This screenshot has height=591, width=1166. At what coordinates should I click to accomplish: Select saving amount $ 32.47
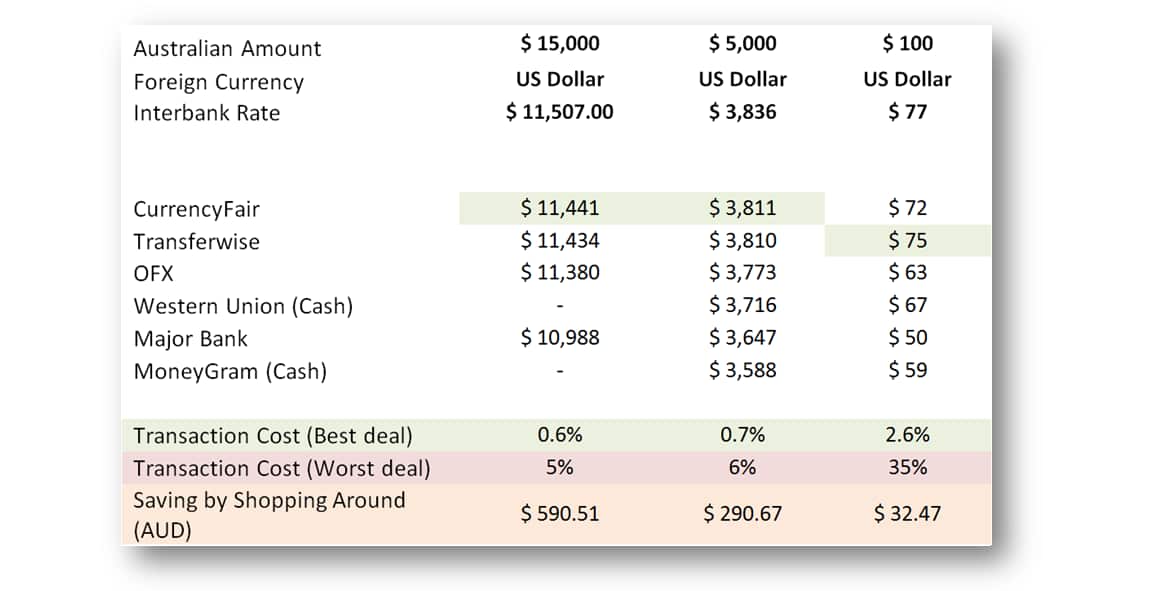(907, 514)
